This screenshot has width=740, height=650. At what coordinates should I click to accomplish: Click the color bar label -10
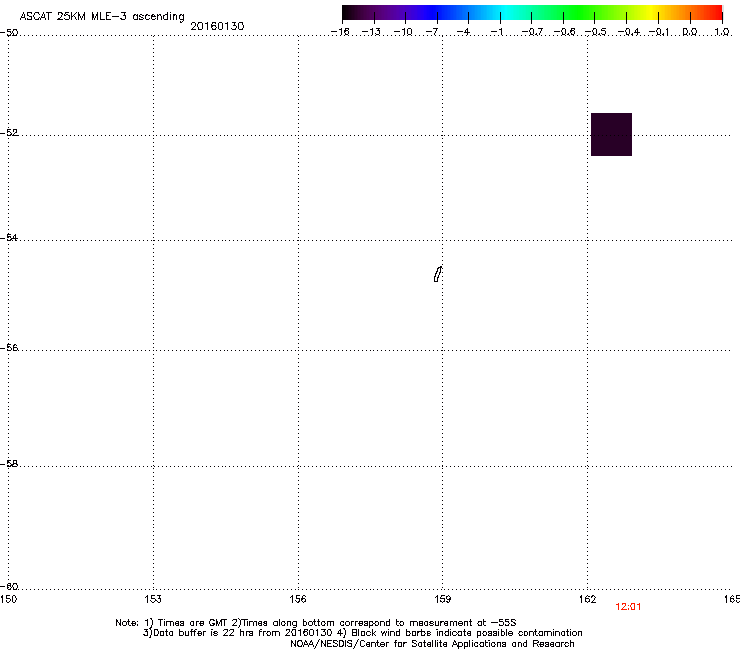click(x=403, y=32)
